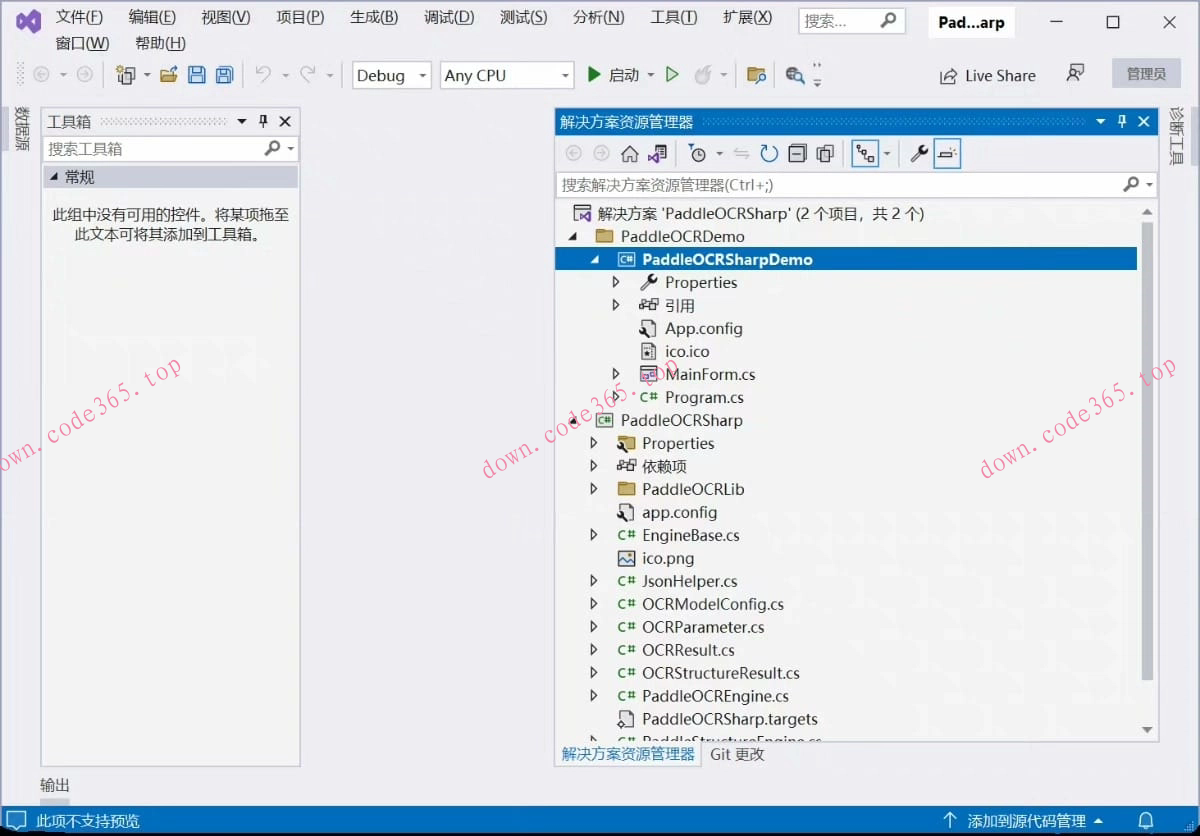Screen dimensions: 1200x836
Task: Click the Pending Changes Filter clock icon
Action: pos(697,154)
